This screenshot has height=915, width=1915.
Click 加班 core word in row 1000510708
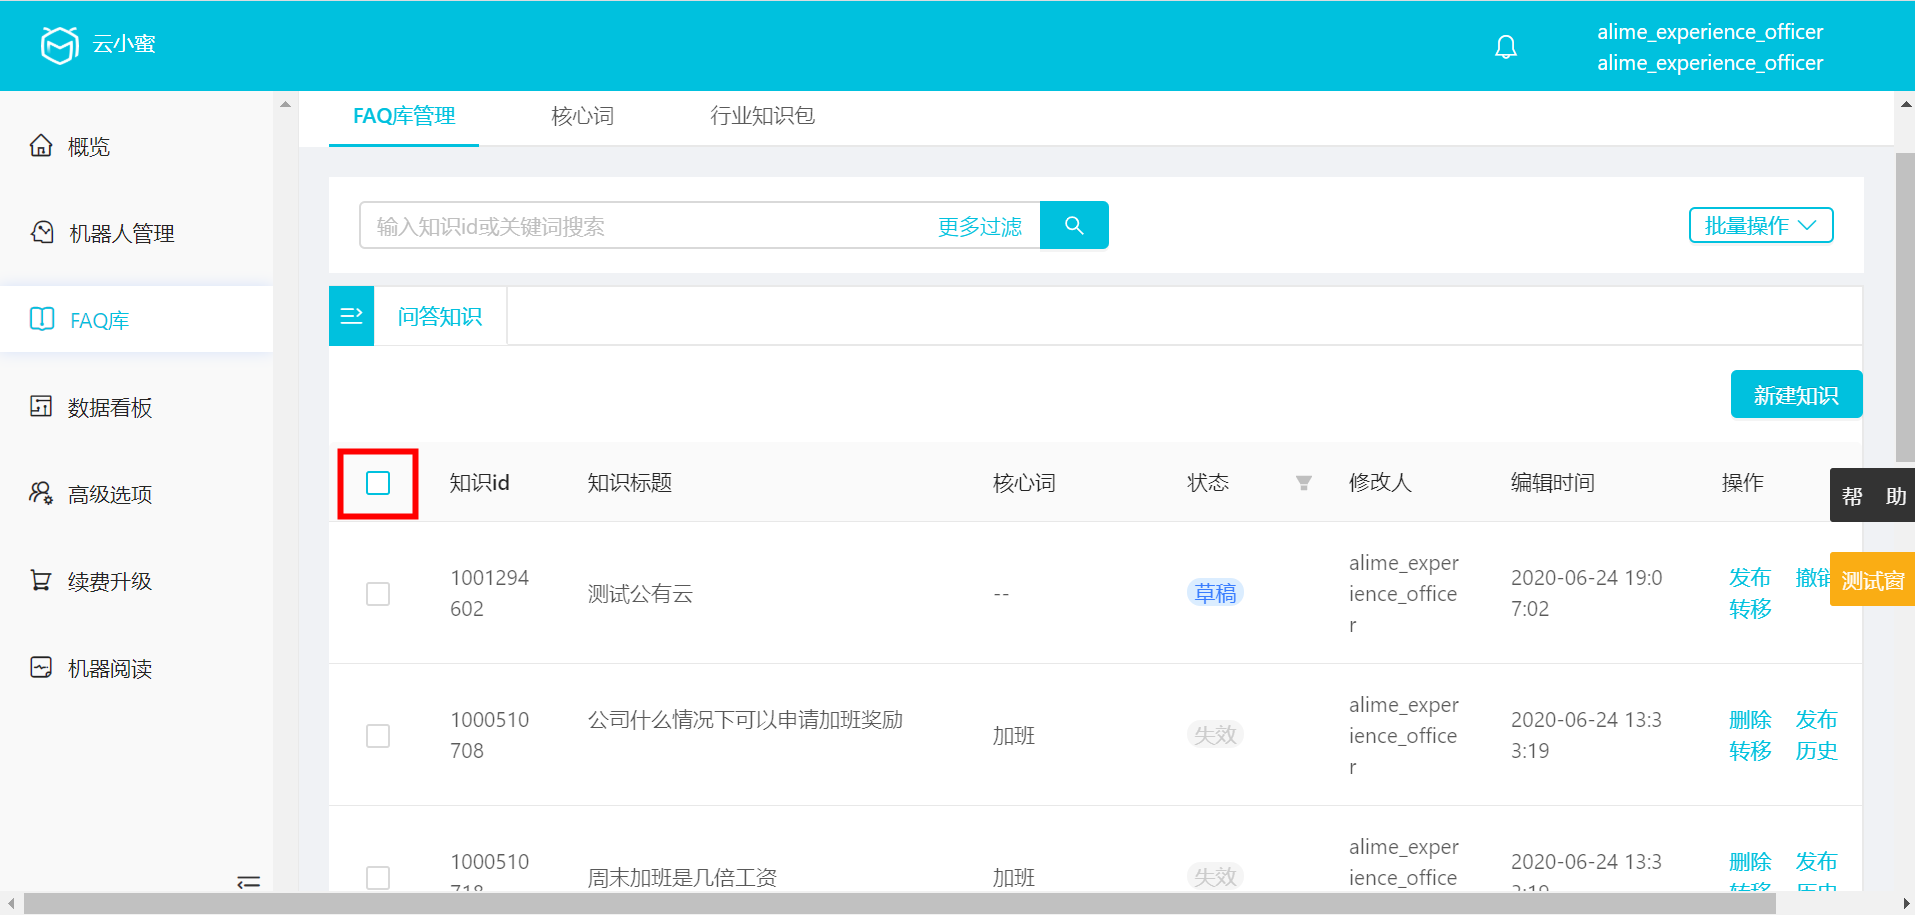(x=1014, y=736)
